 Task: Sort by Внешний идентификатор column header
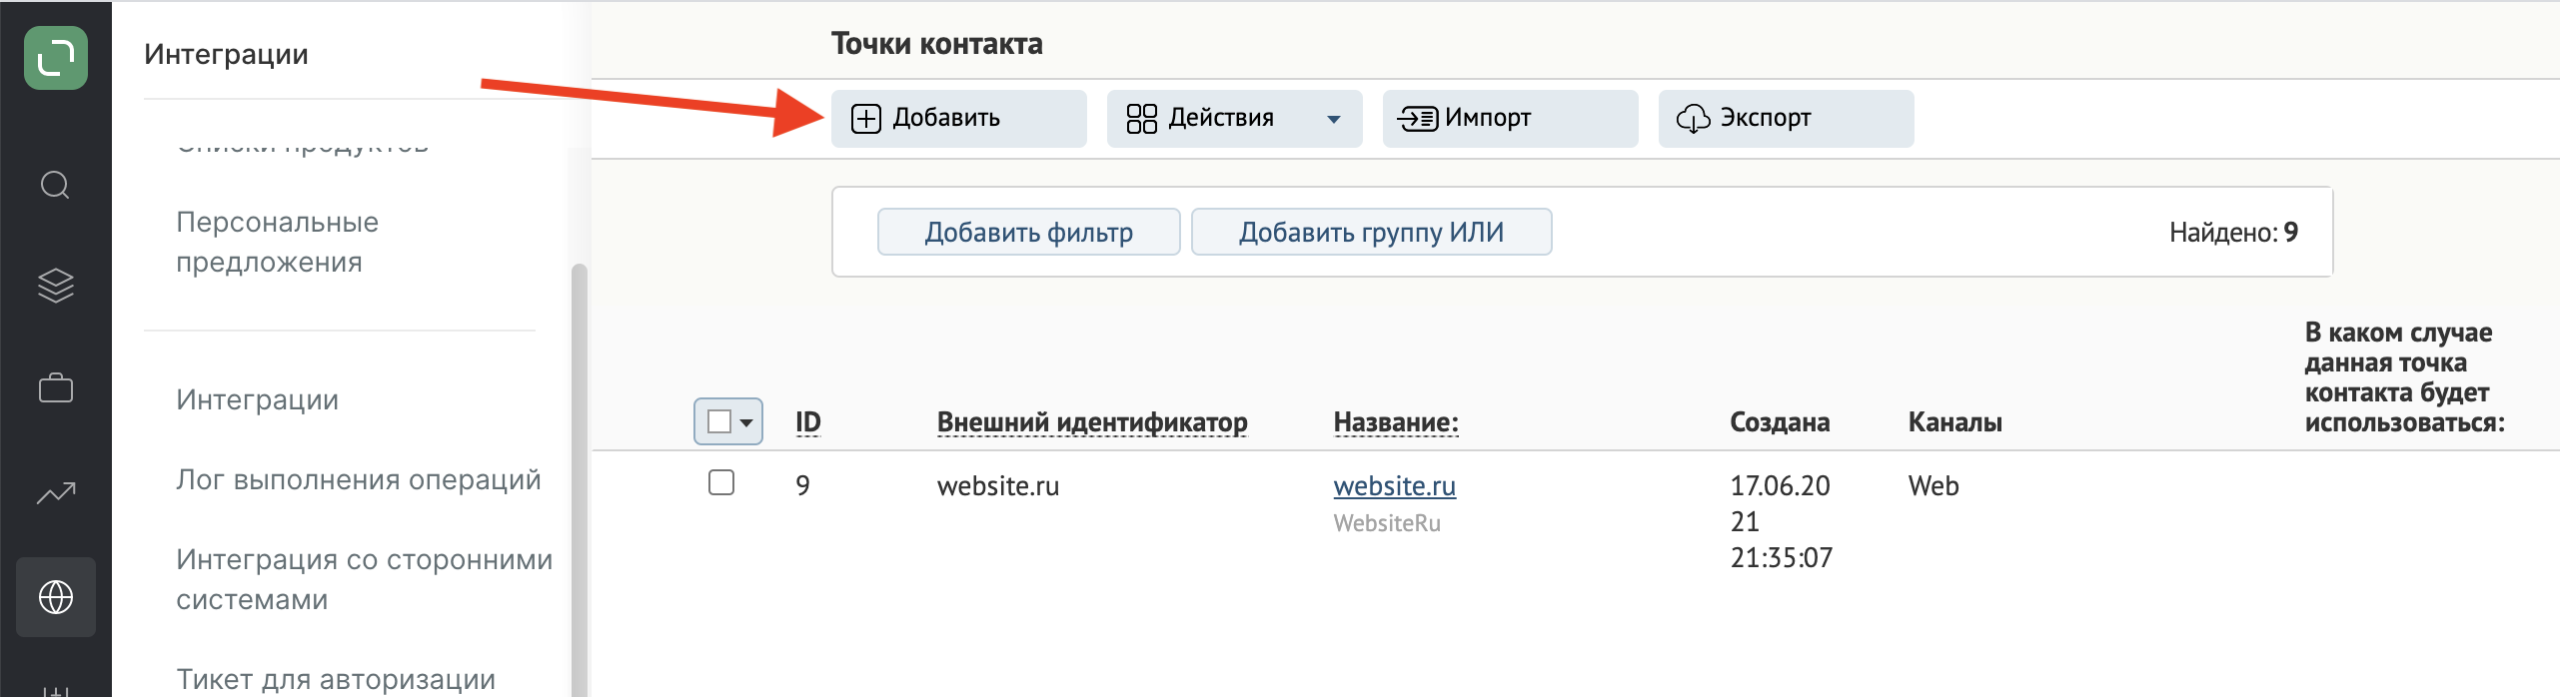(x=1092, y=422)
